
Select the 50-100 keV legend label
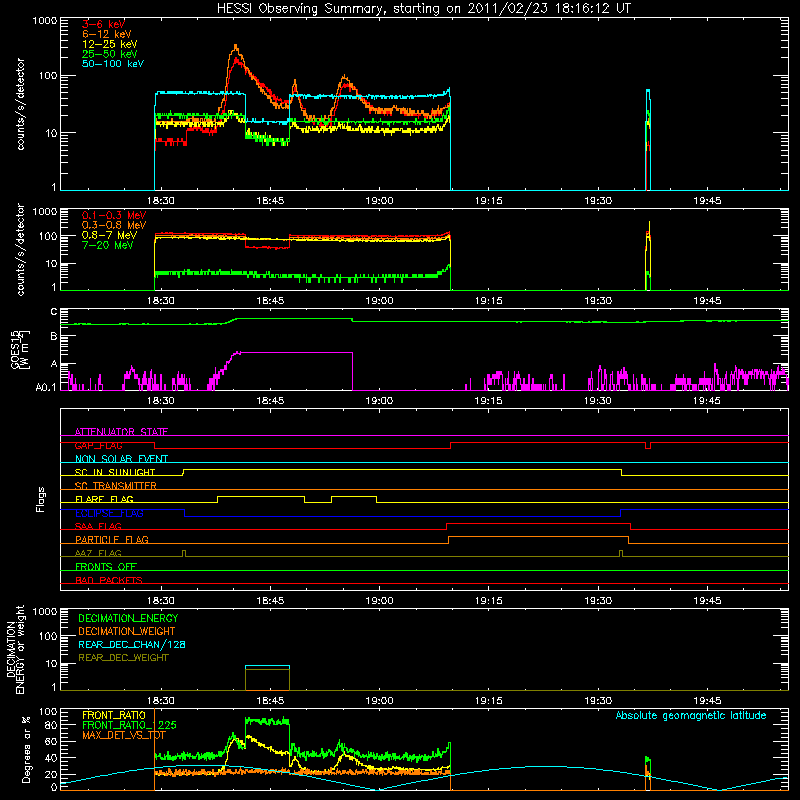click(113, 64)
